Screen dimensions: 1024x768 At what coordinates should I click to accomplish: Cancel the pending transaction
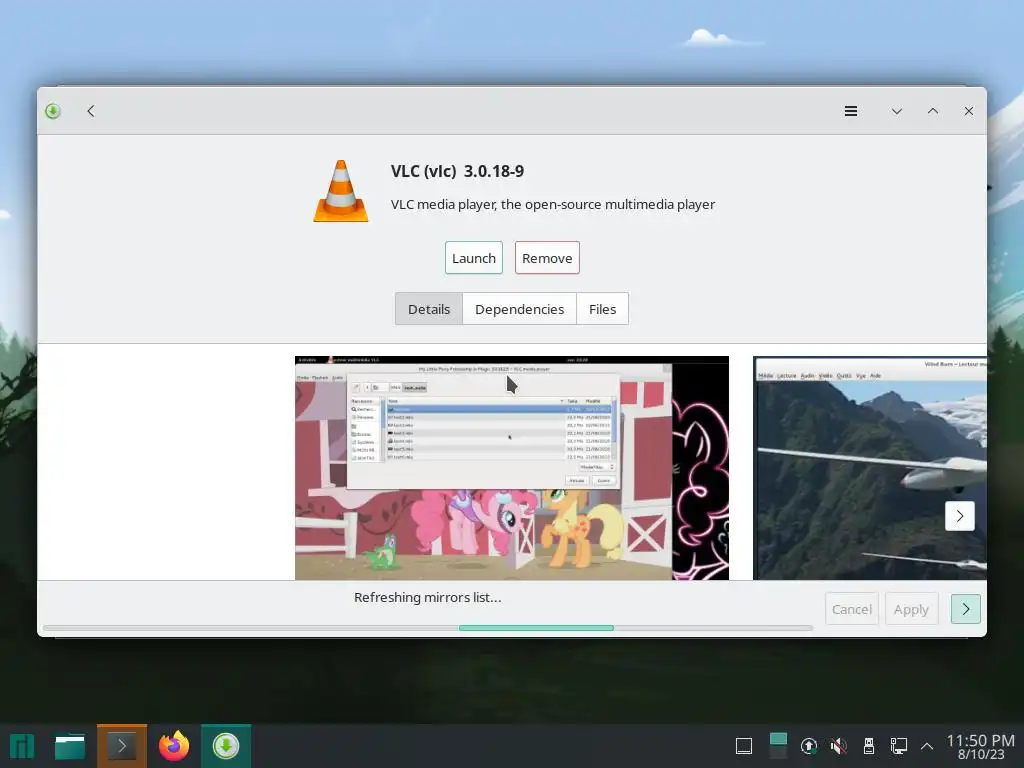click(x=851, y=609)
